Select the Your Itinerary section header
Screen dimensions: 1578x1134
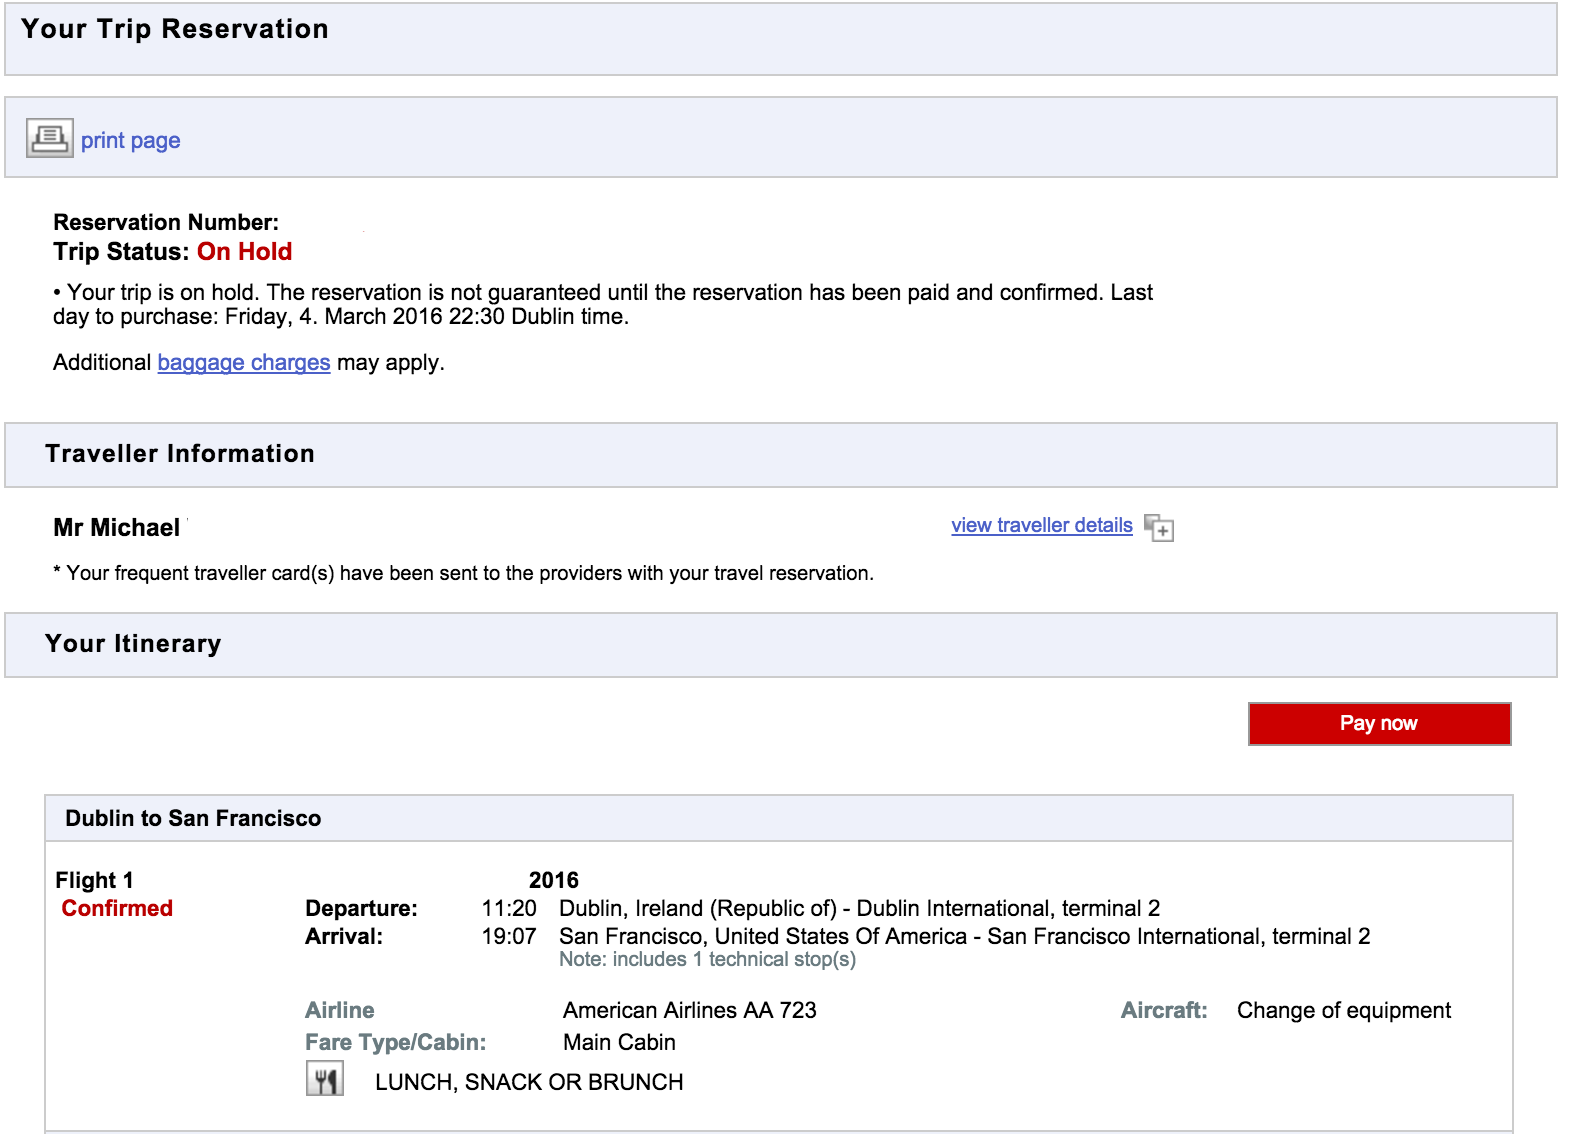point(133,644)
